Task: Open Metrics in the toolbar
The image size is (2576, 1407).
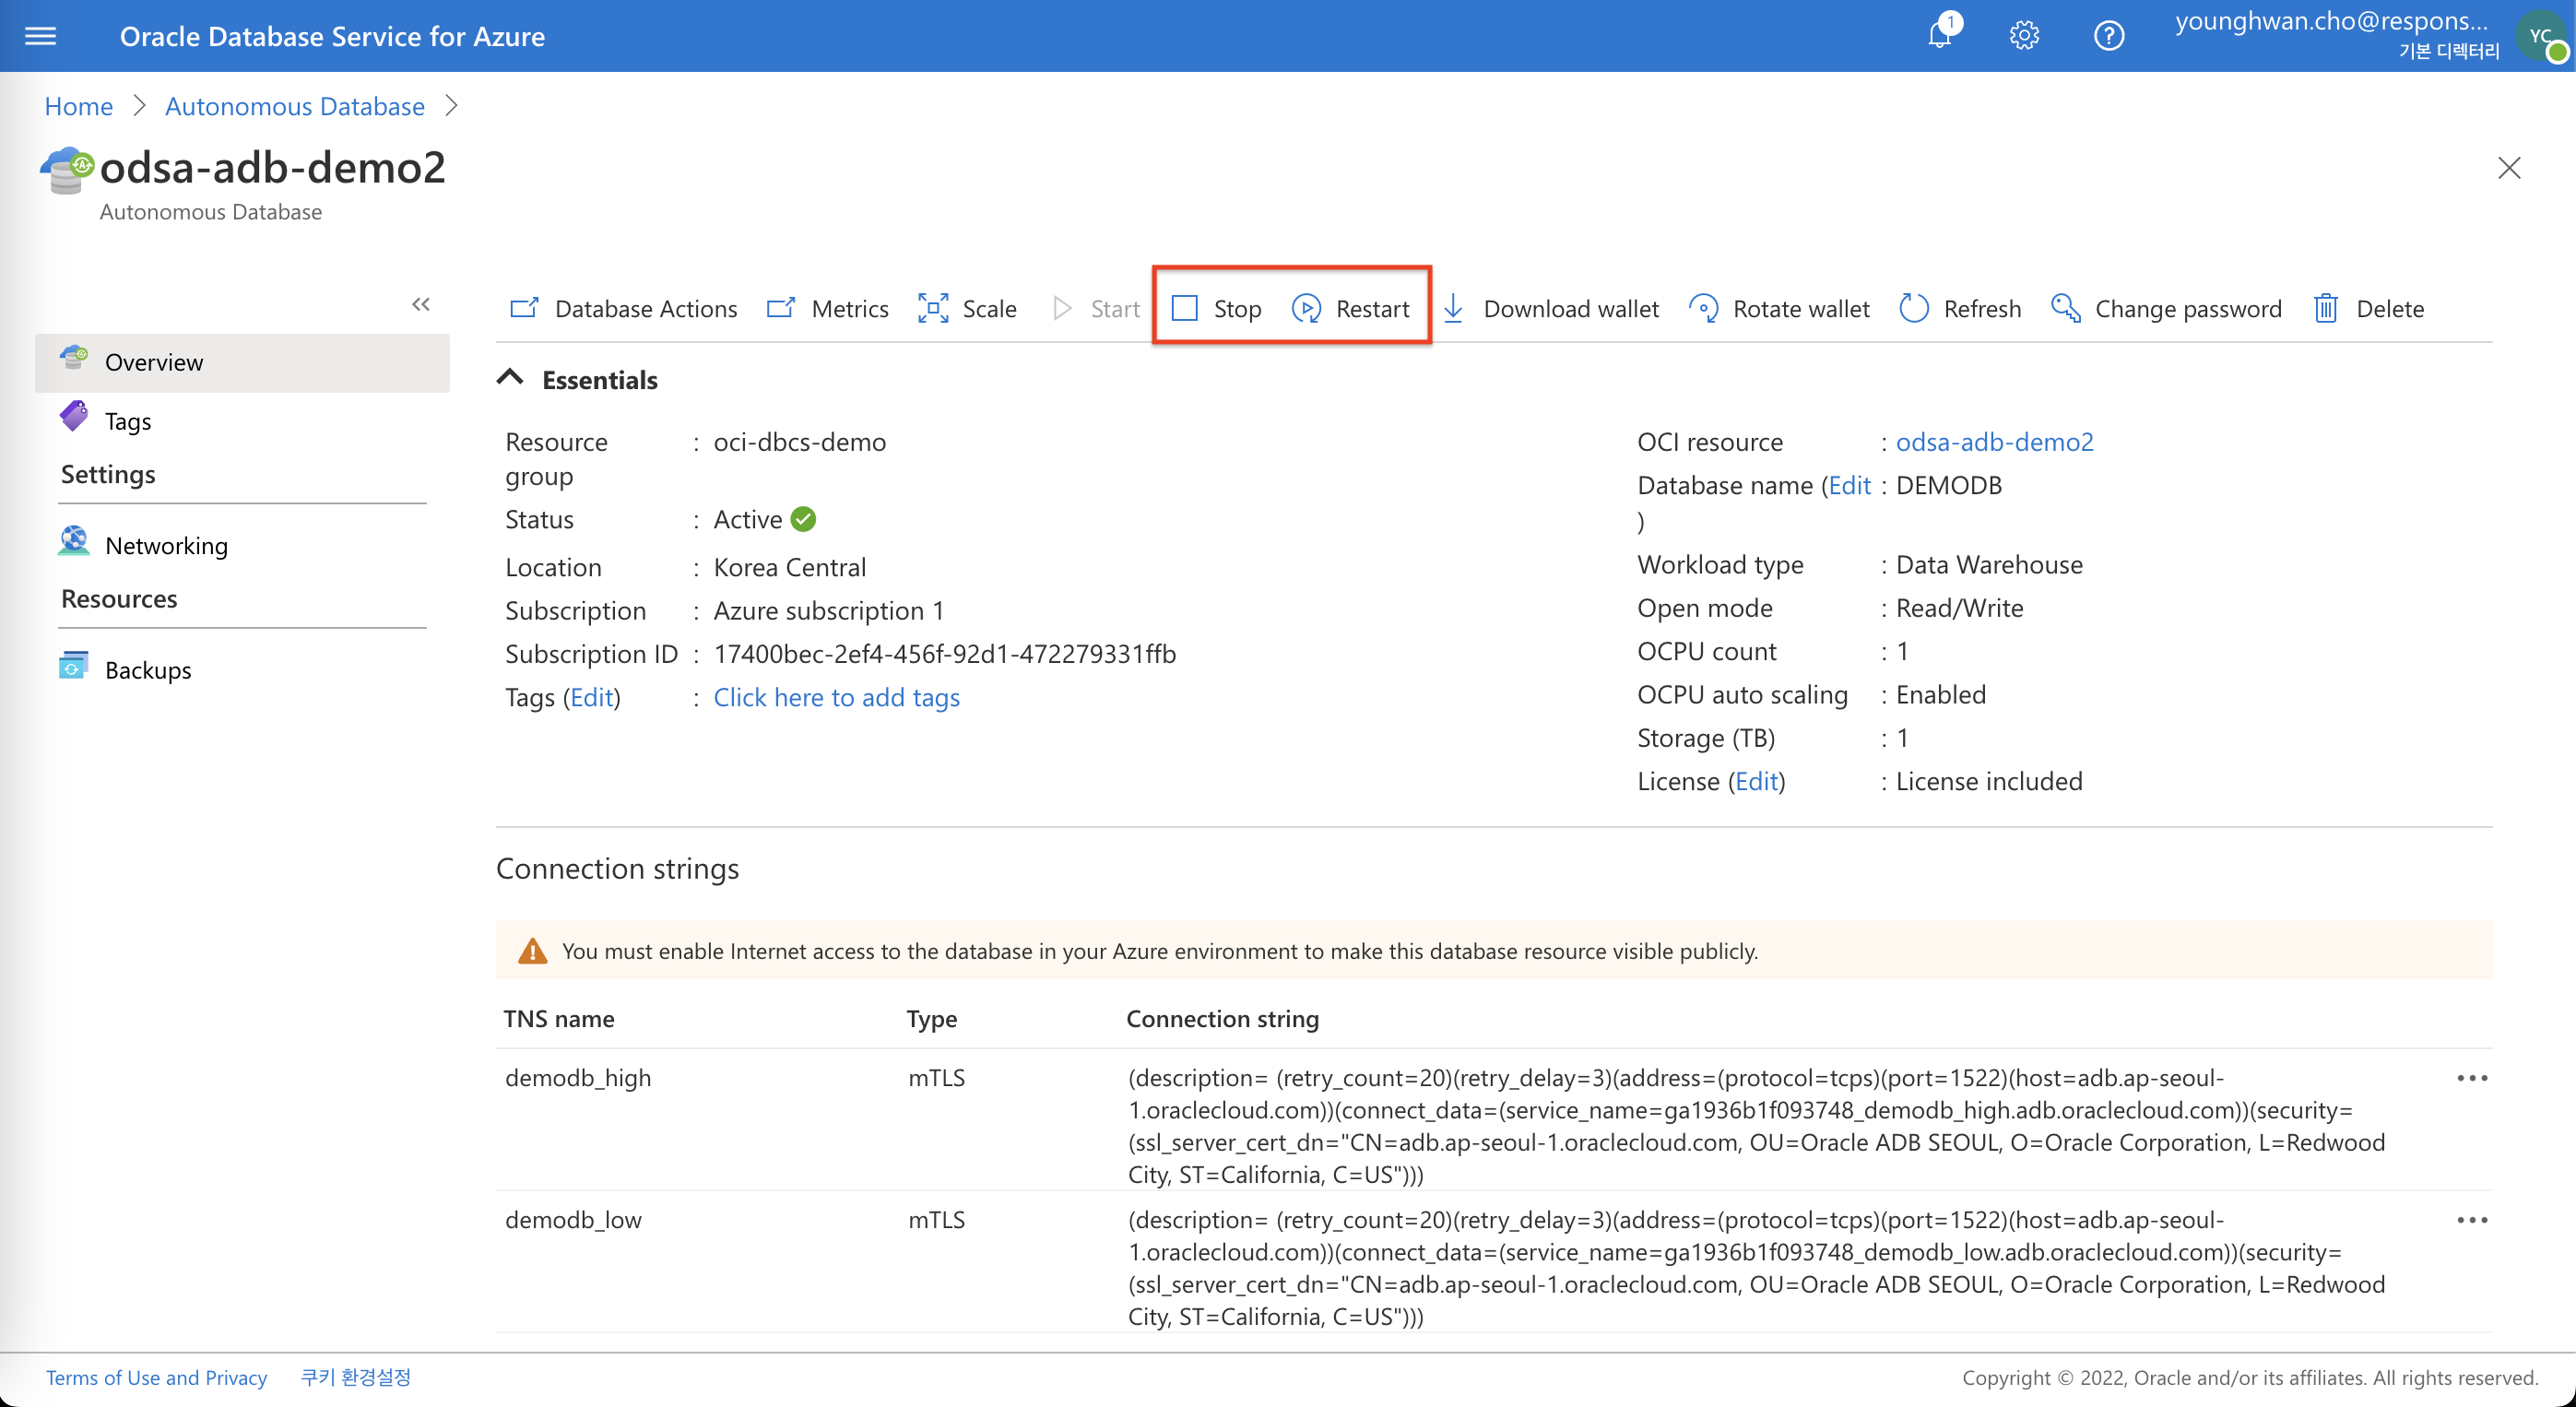Action: click(827, 309)
